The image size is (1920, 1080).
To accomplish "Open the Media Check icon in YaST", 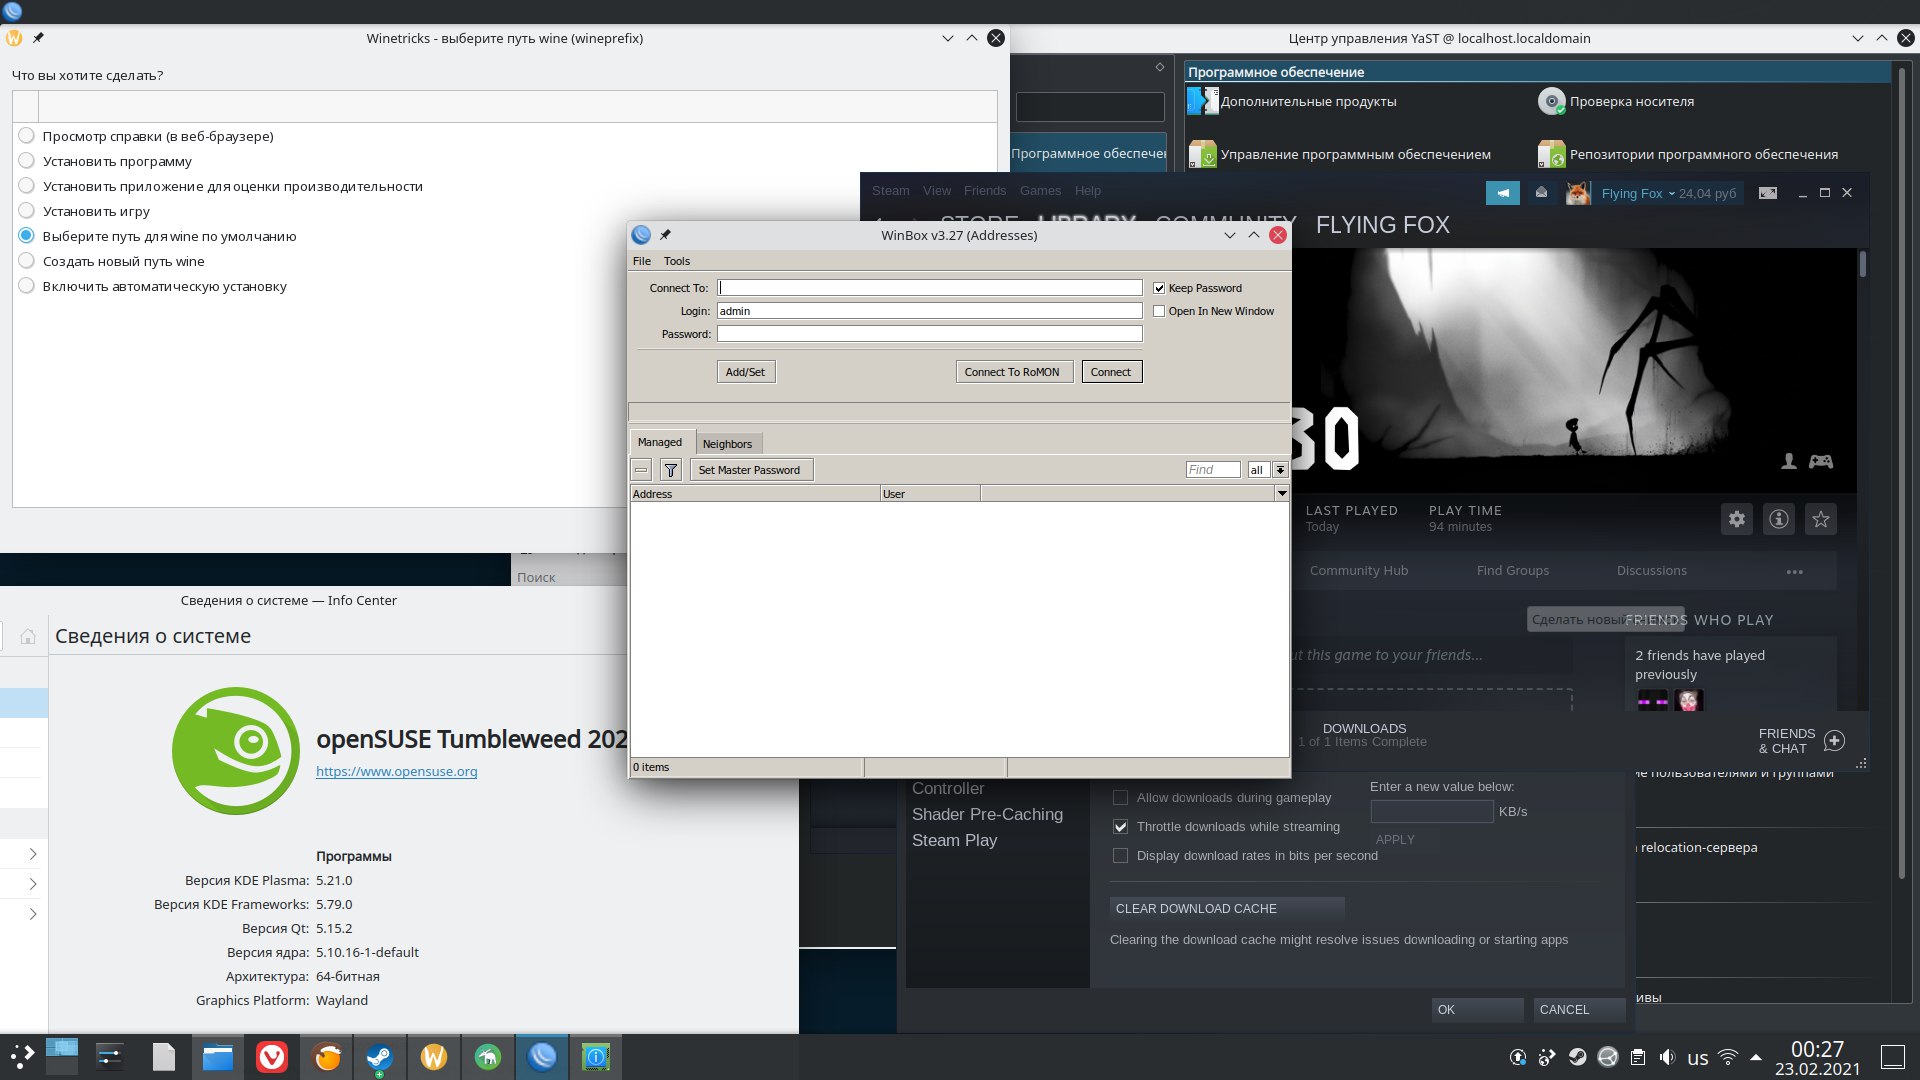I will 1551,101.
